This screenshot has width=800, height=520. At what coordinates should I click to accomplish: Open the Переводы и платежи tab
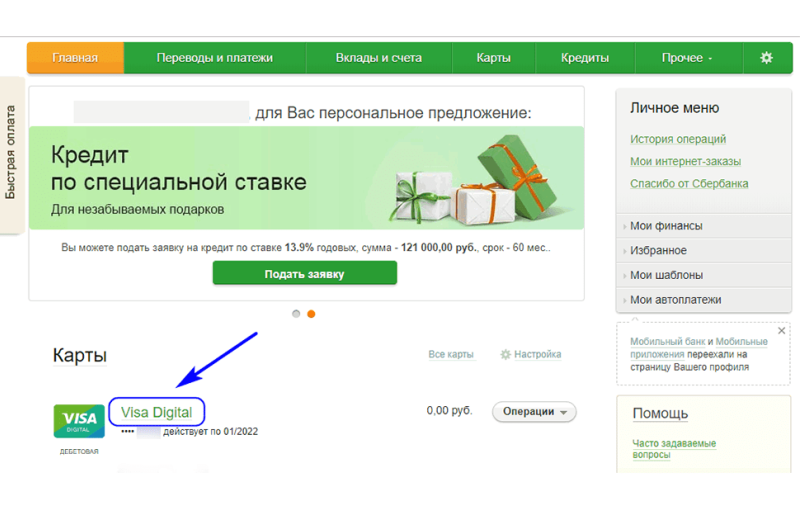coord(214,58)
